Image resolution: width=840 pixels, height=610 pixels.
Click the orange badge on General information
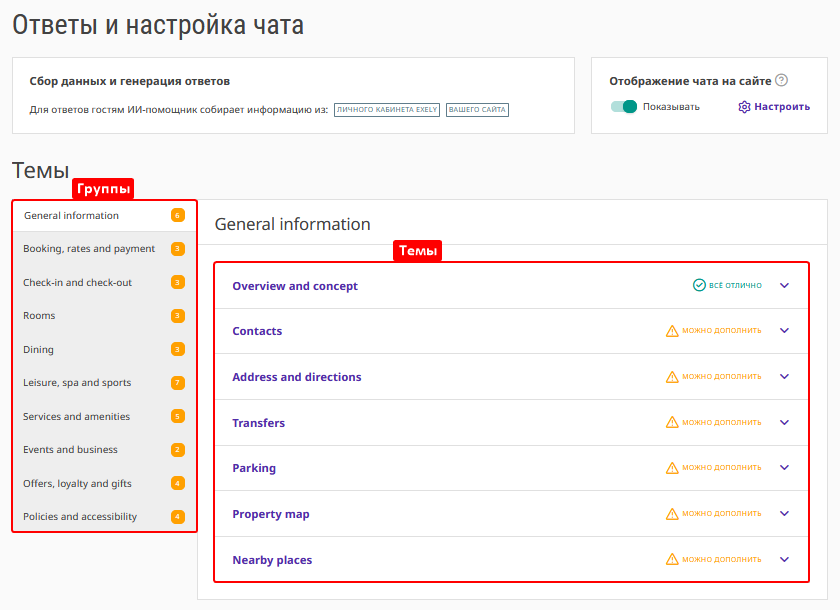178,215
